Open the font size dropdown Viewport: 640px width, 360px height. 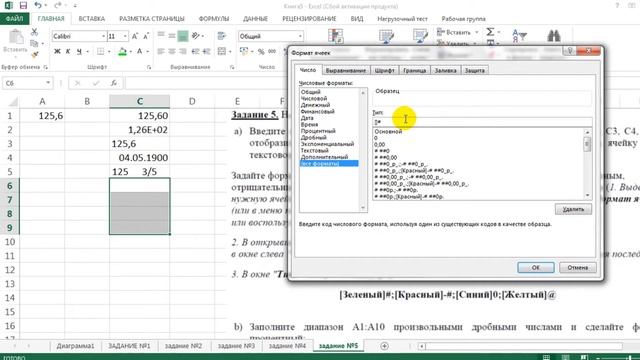click(125, 36)
